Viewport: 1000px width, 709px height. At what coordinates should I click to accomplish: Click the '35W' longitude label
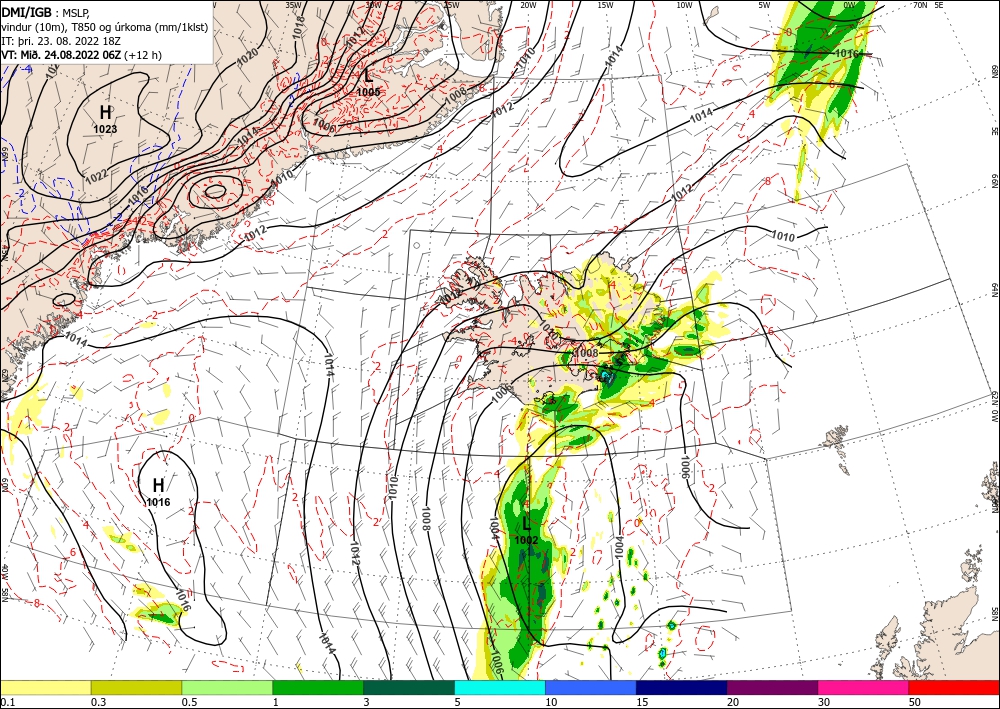point(293,4)
